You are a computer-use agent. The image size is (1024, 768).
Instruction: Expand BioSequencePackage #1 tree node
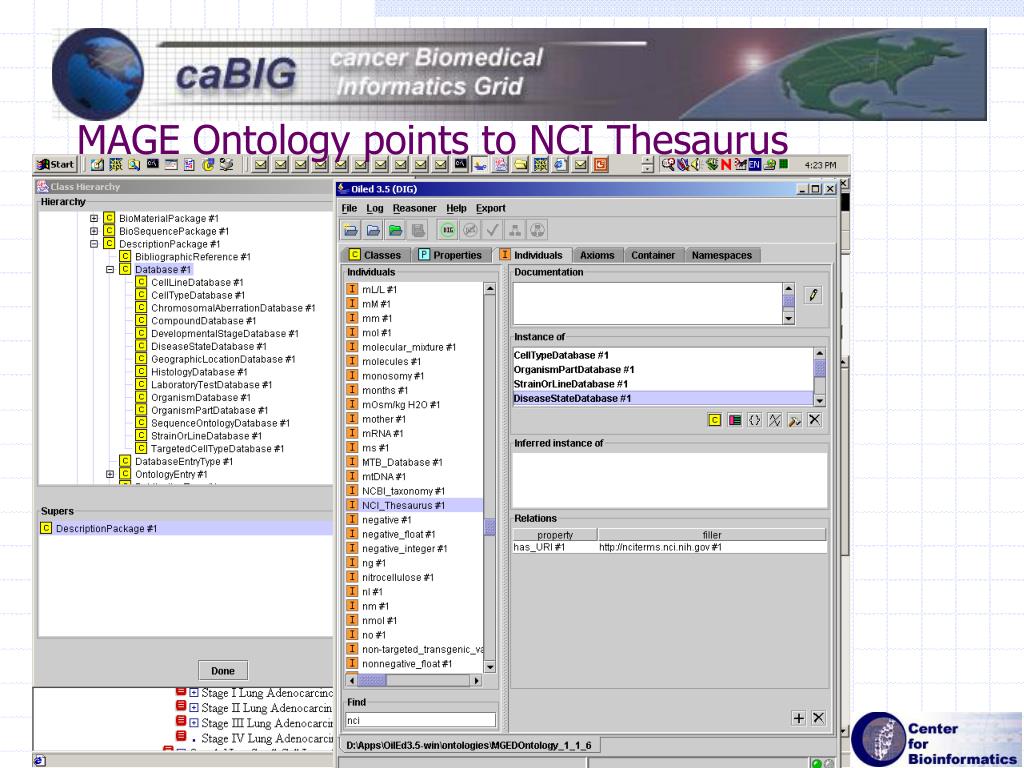[x=94, y=231]
